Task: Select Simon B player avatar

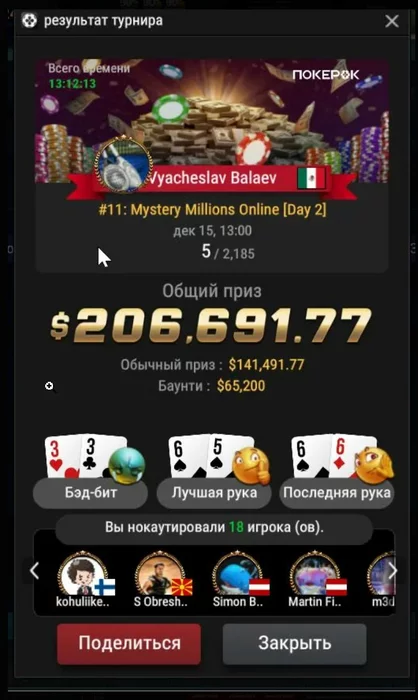Action: click(x=238, y=575)
